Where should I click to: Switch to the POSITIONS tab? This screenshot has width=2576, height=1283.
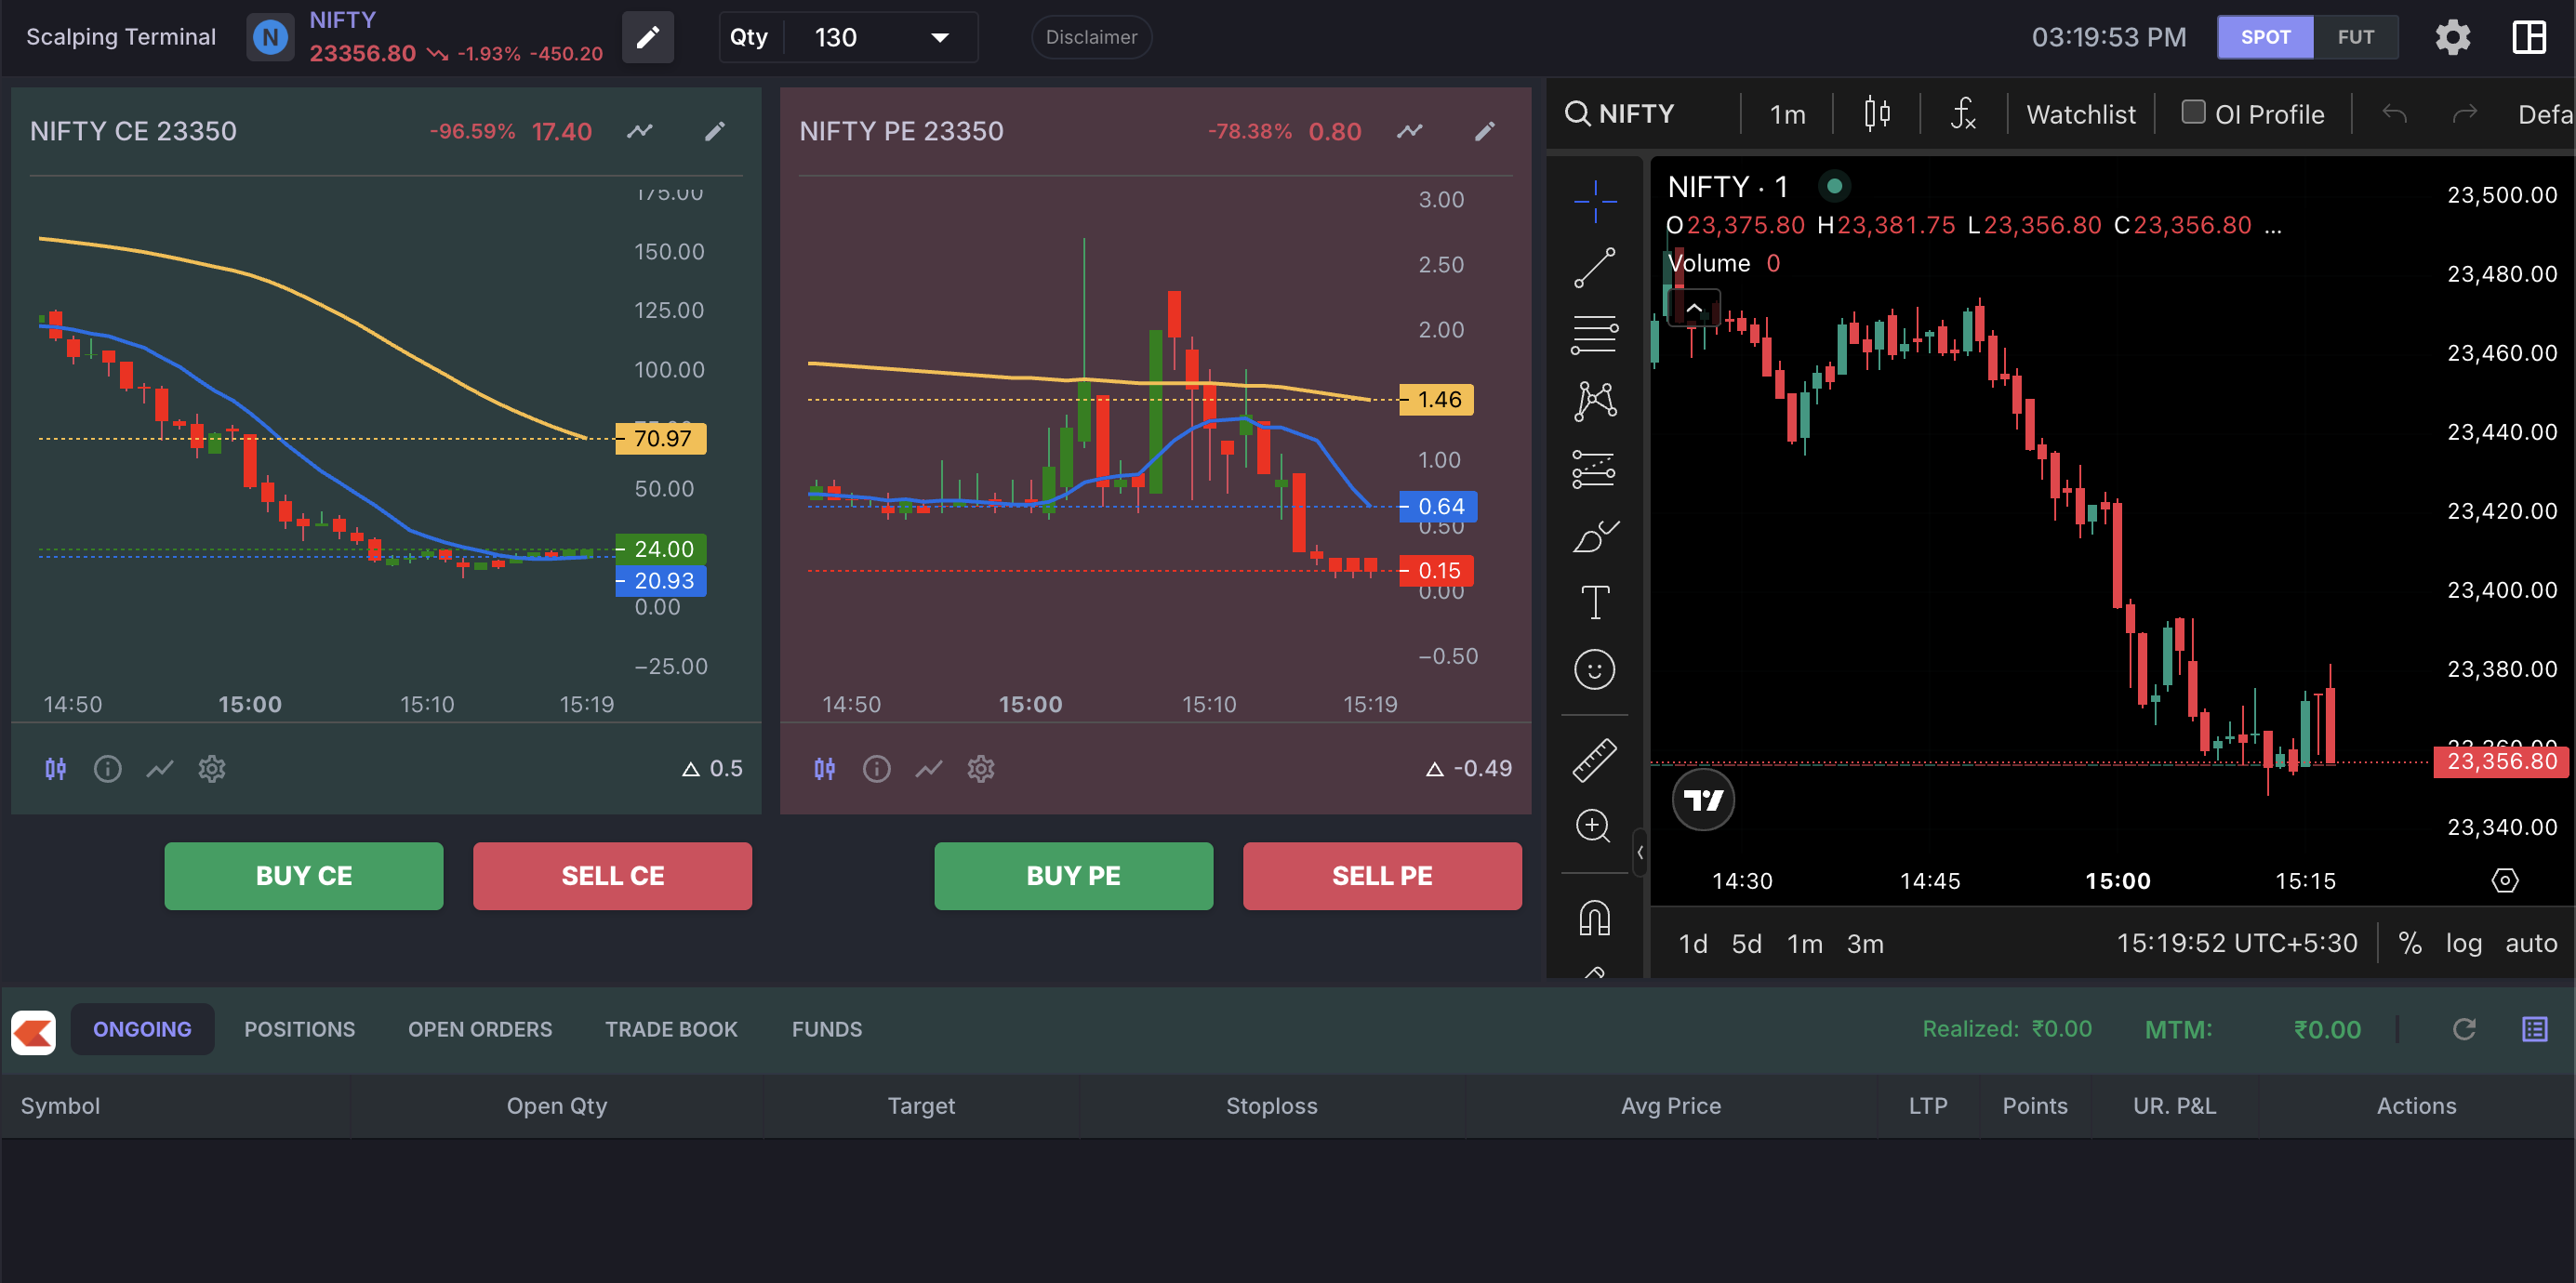[299, 1028]
